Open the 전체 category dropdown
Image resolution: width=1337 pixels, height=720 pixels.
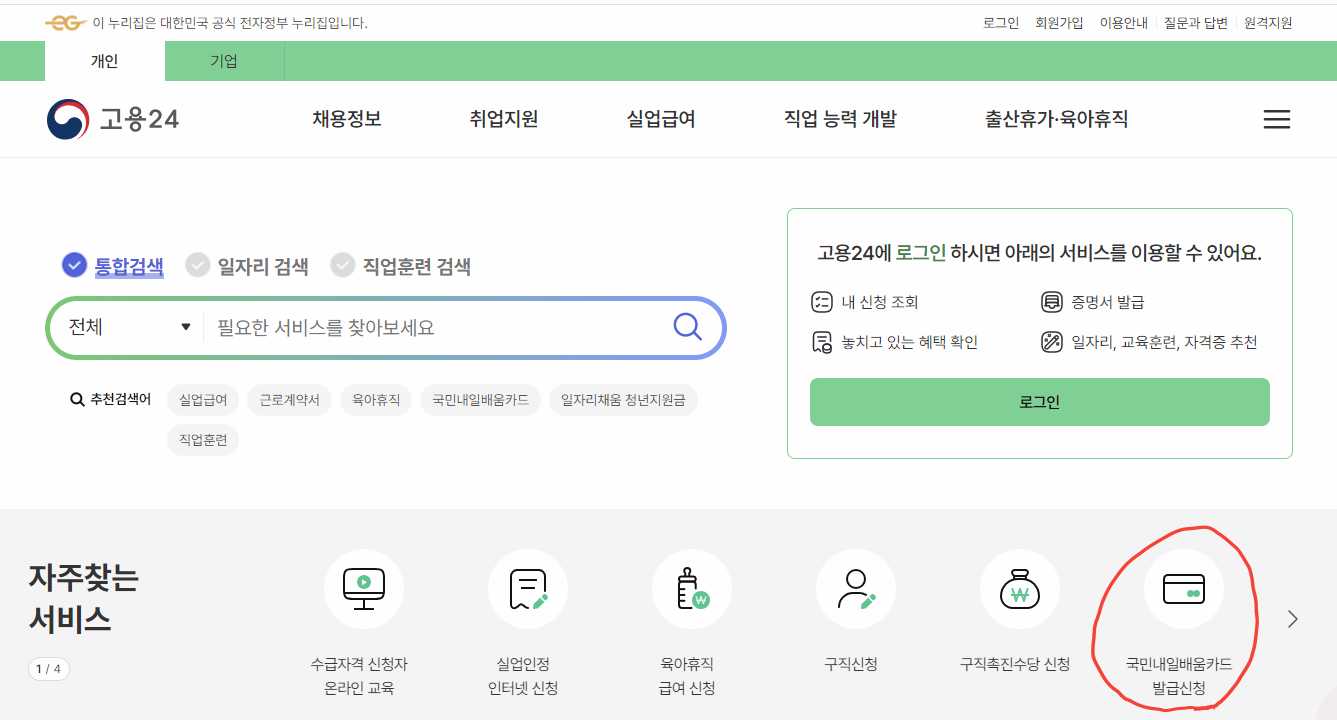pyautogui.click(x=128, y=327)
